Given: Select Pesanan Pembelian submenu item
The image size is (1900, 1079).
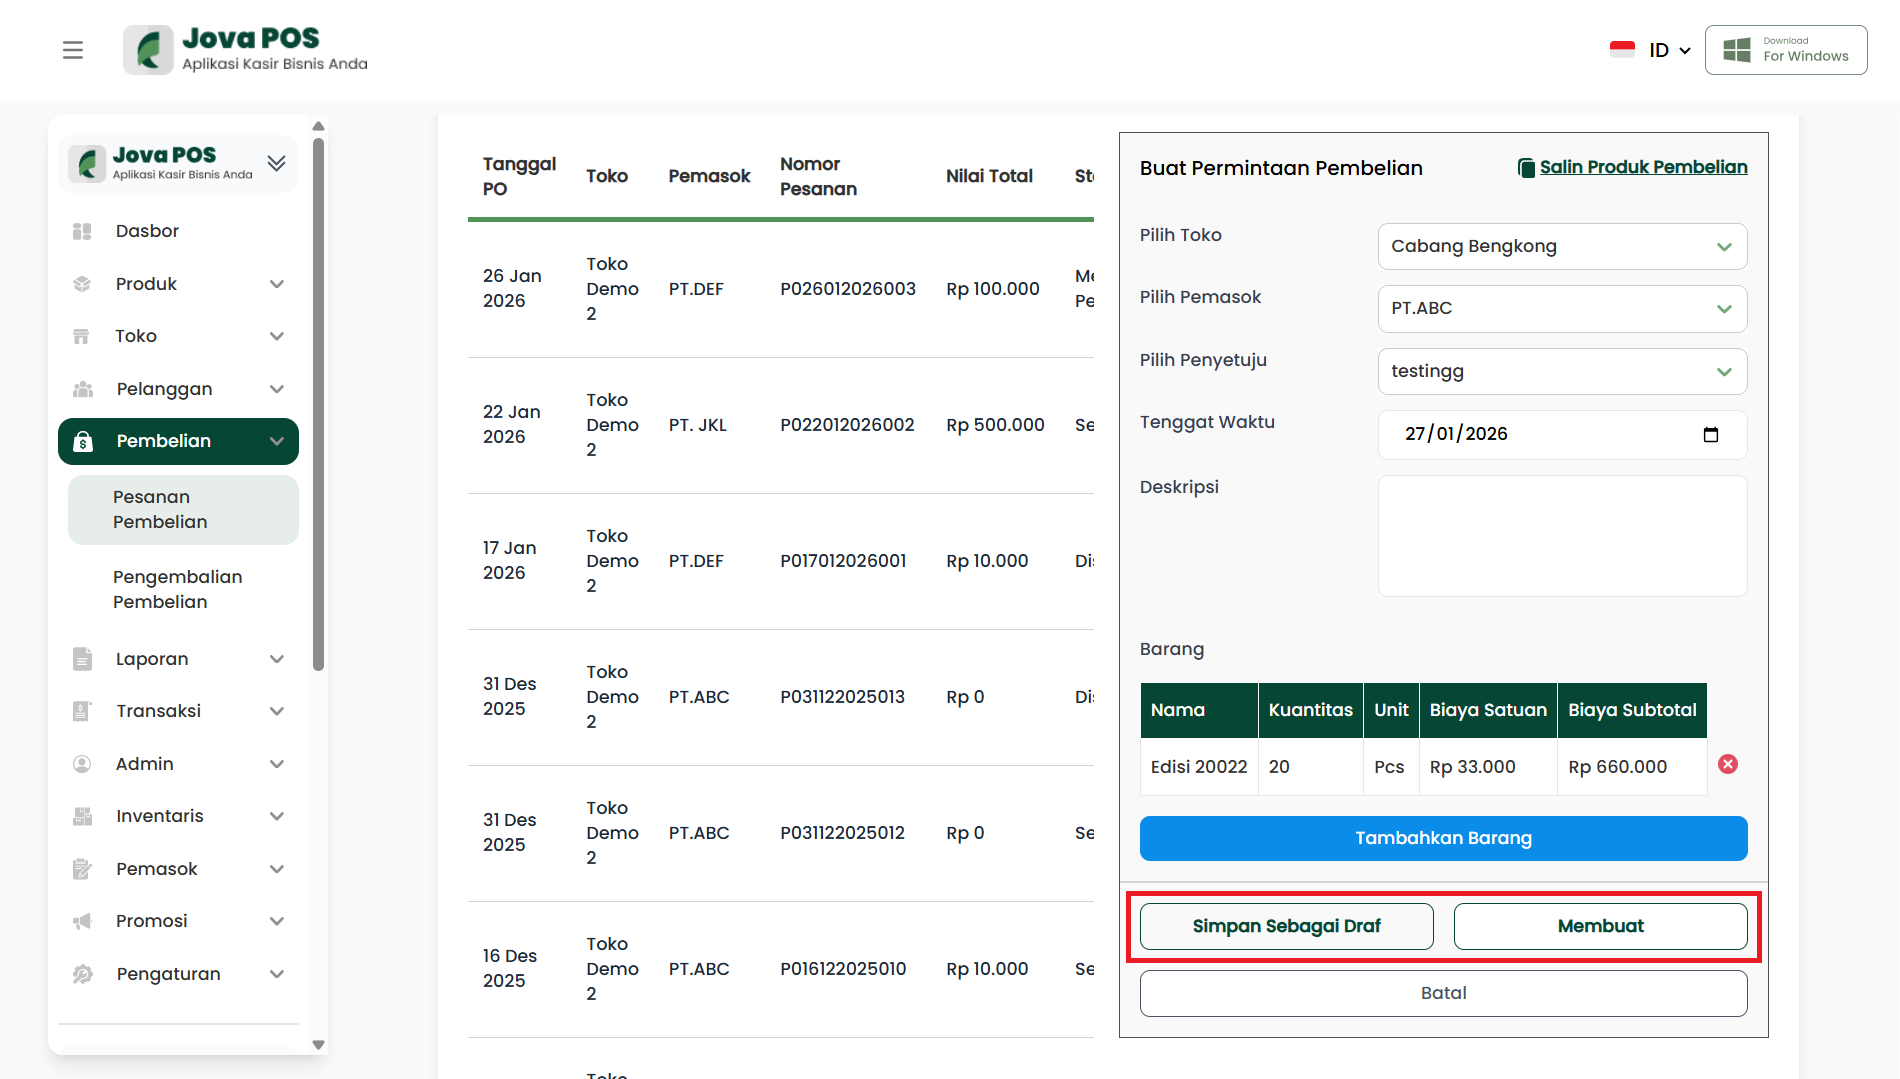Looking at the screenshot, I should pyautogui.click(x=160, y=509).
